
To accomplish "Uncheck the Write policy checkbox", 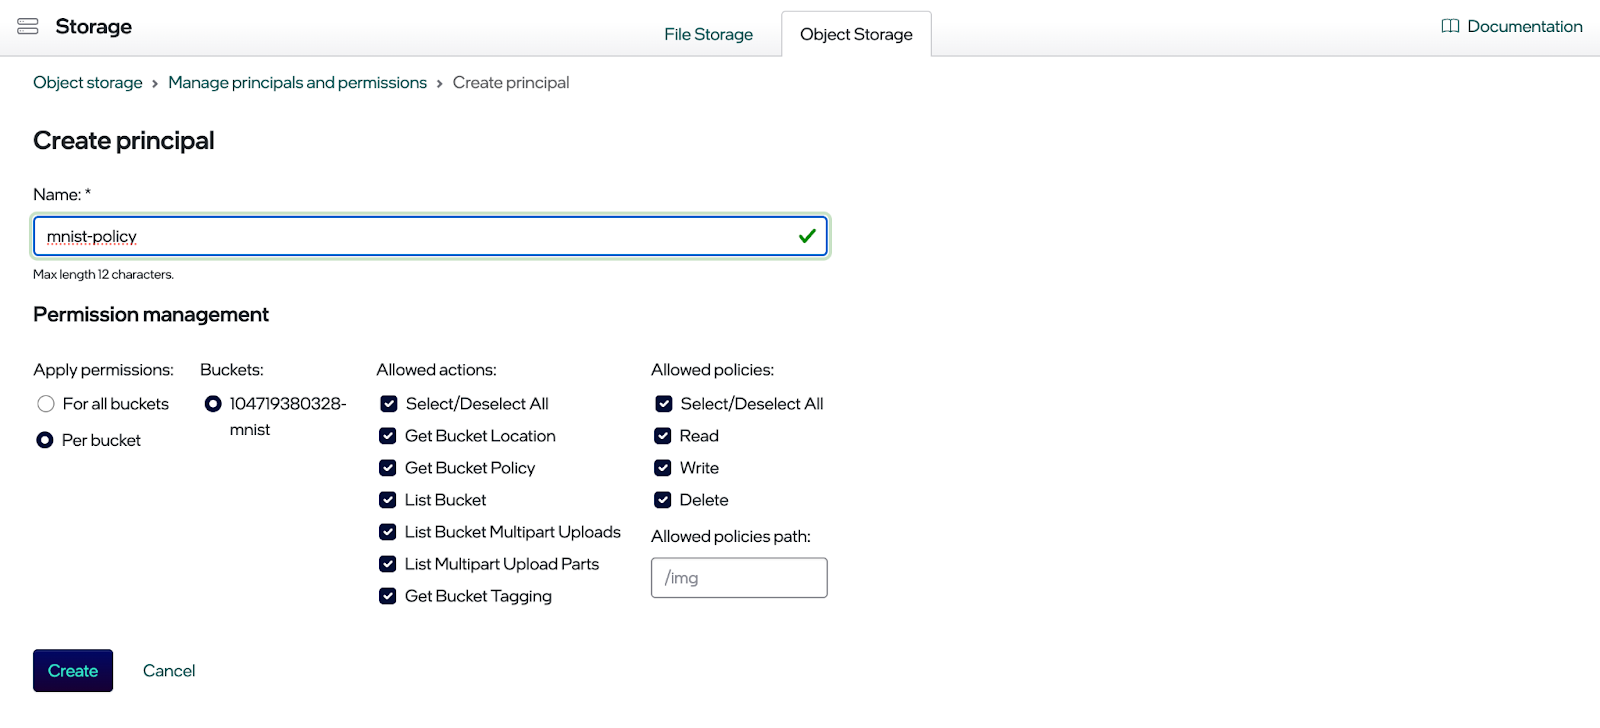I will [x=663, y=468].
